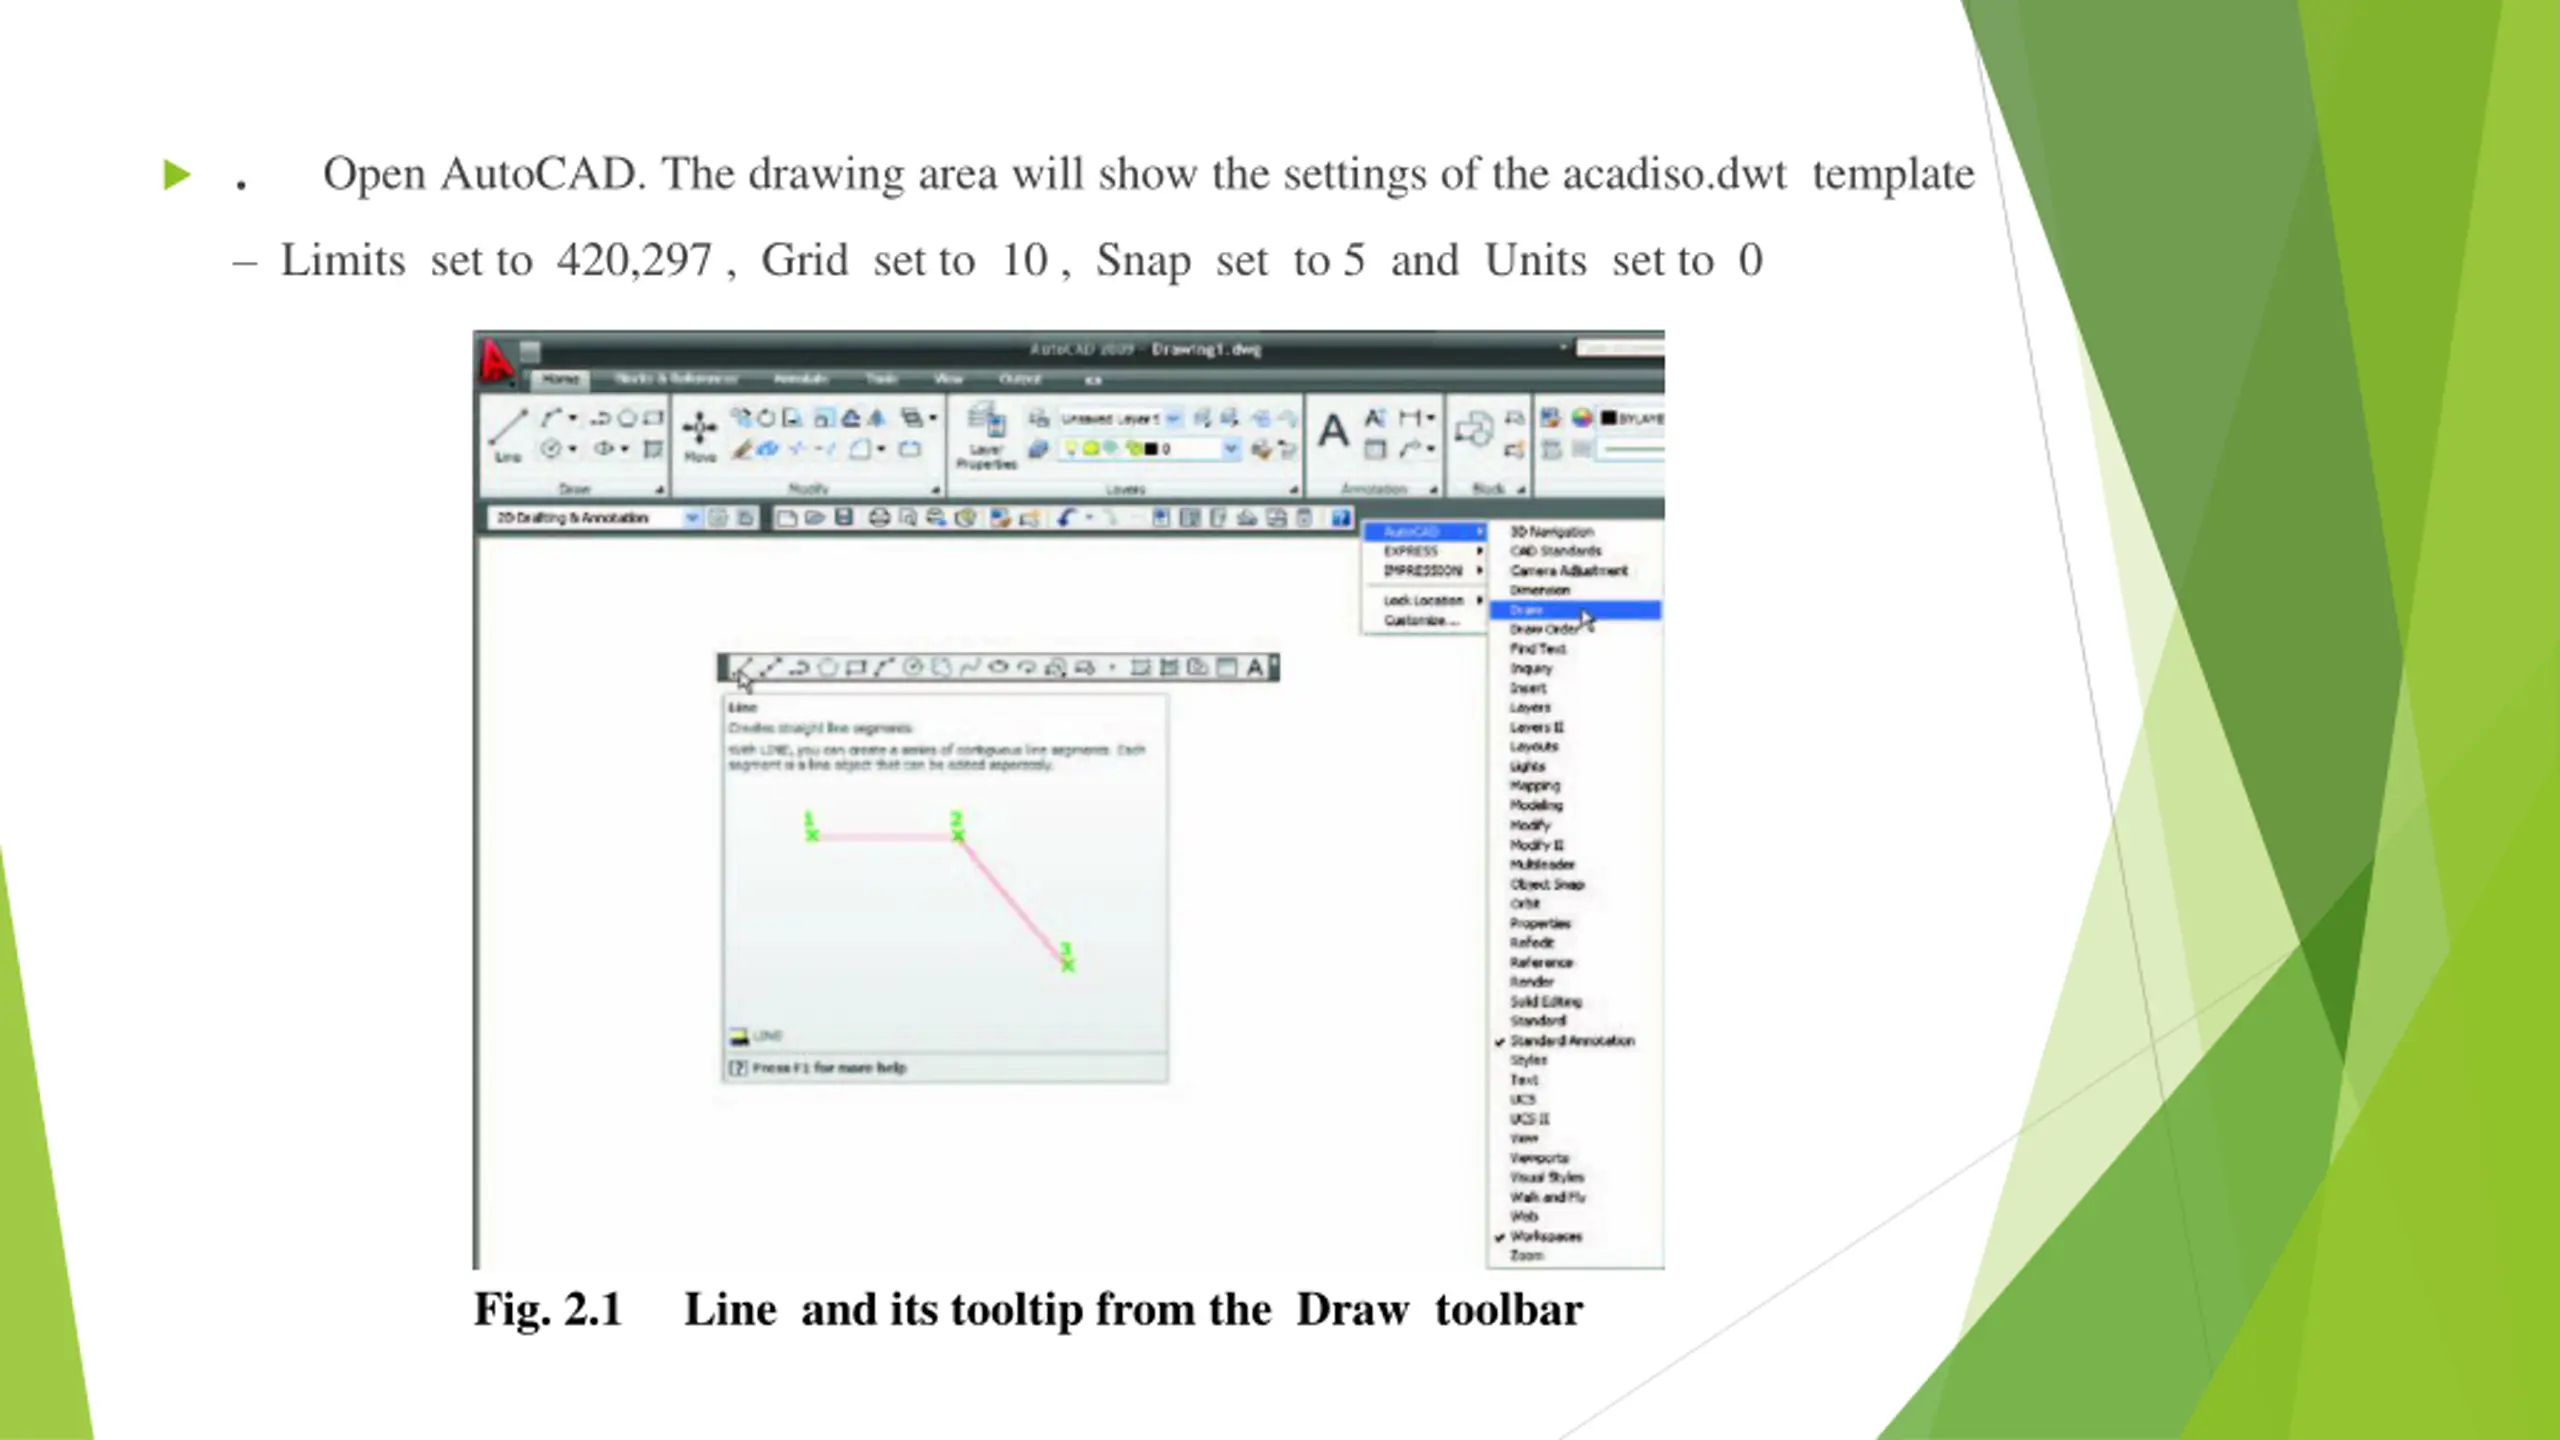Open the Unsaved Layer State dropdown

pyautogui.click(x=1174, y=418)
